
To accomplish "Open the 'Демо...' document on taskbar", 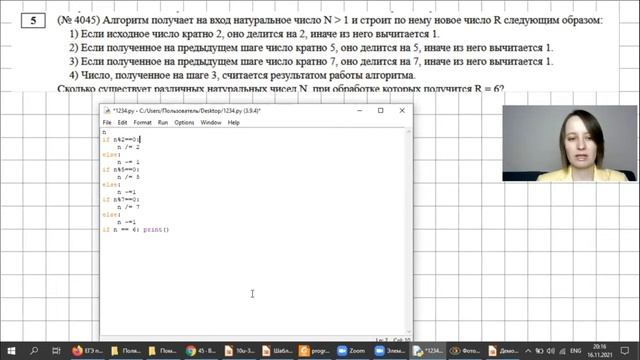I will click(503, 351).
